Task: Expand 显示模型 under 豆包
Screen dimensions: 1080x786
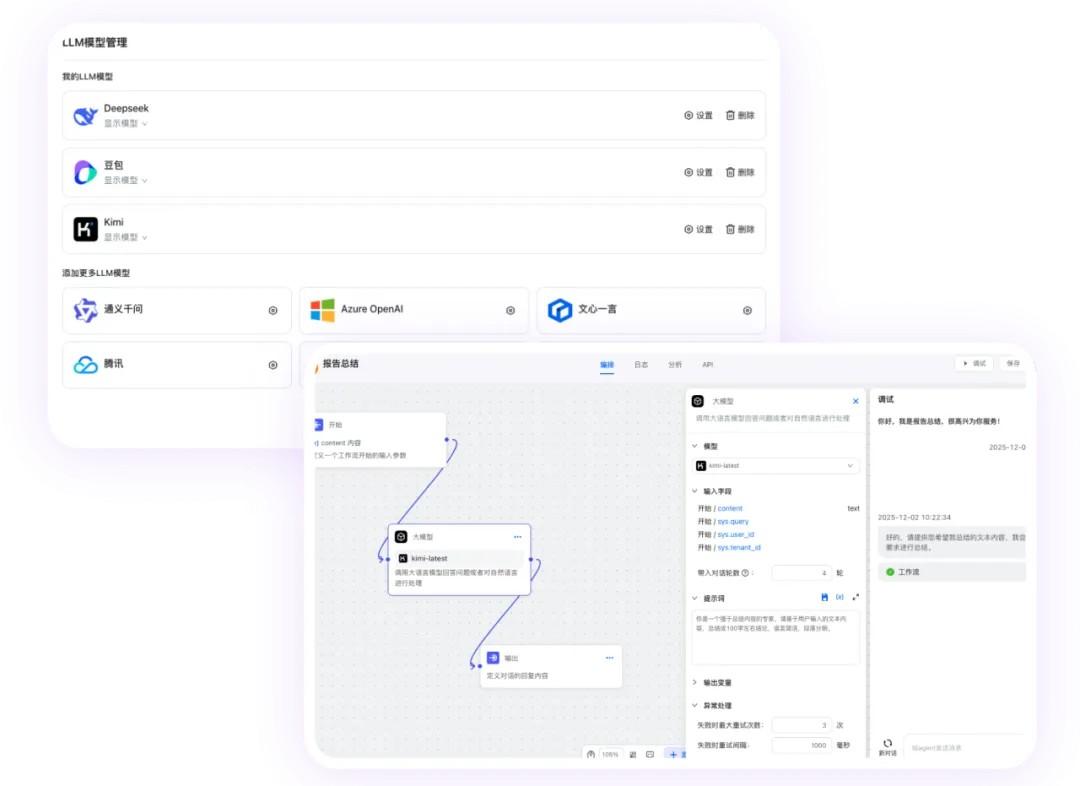Action: (126, 181)
